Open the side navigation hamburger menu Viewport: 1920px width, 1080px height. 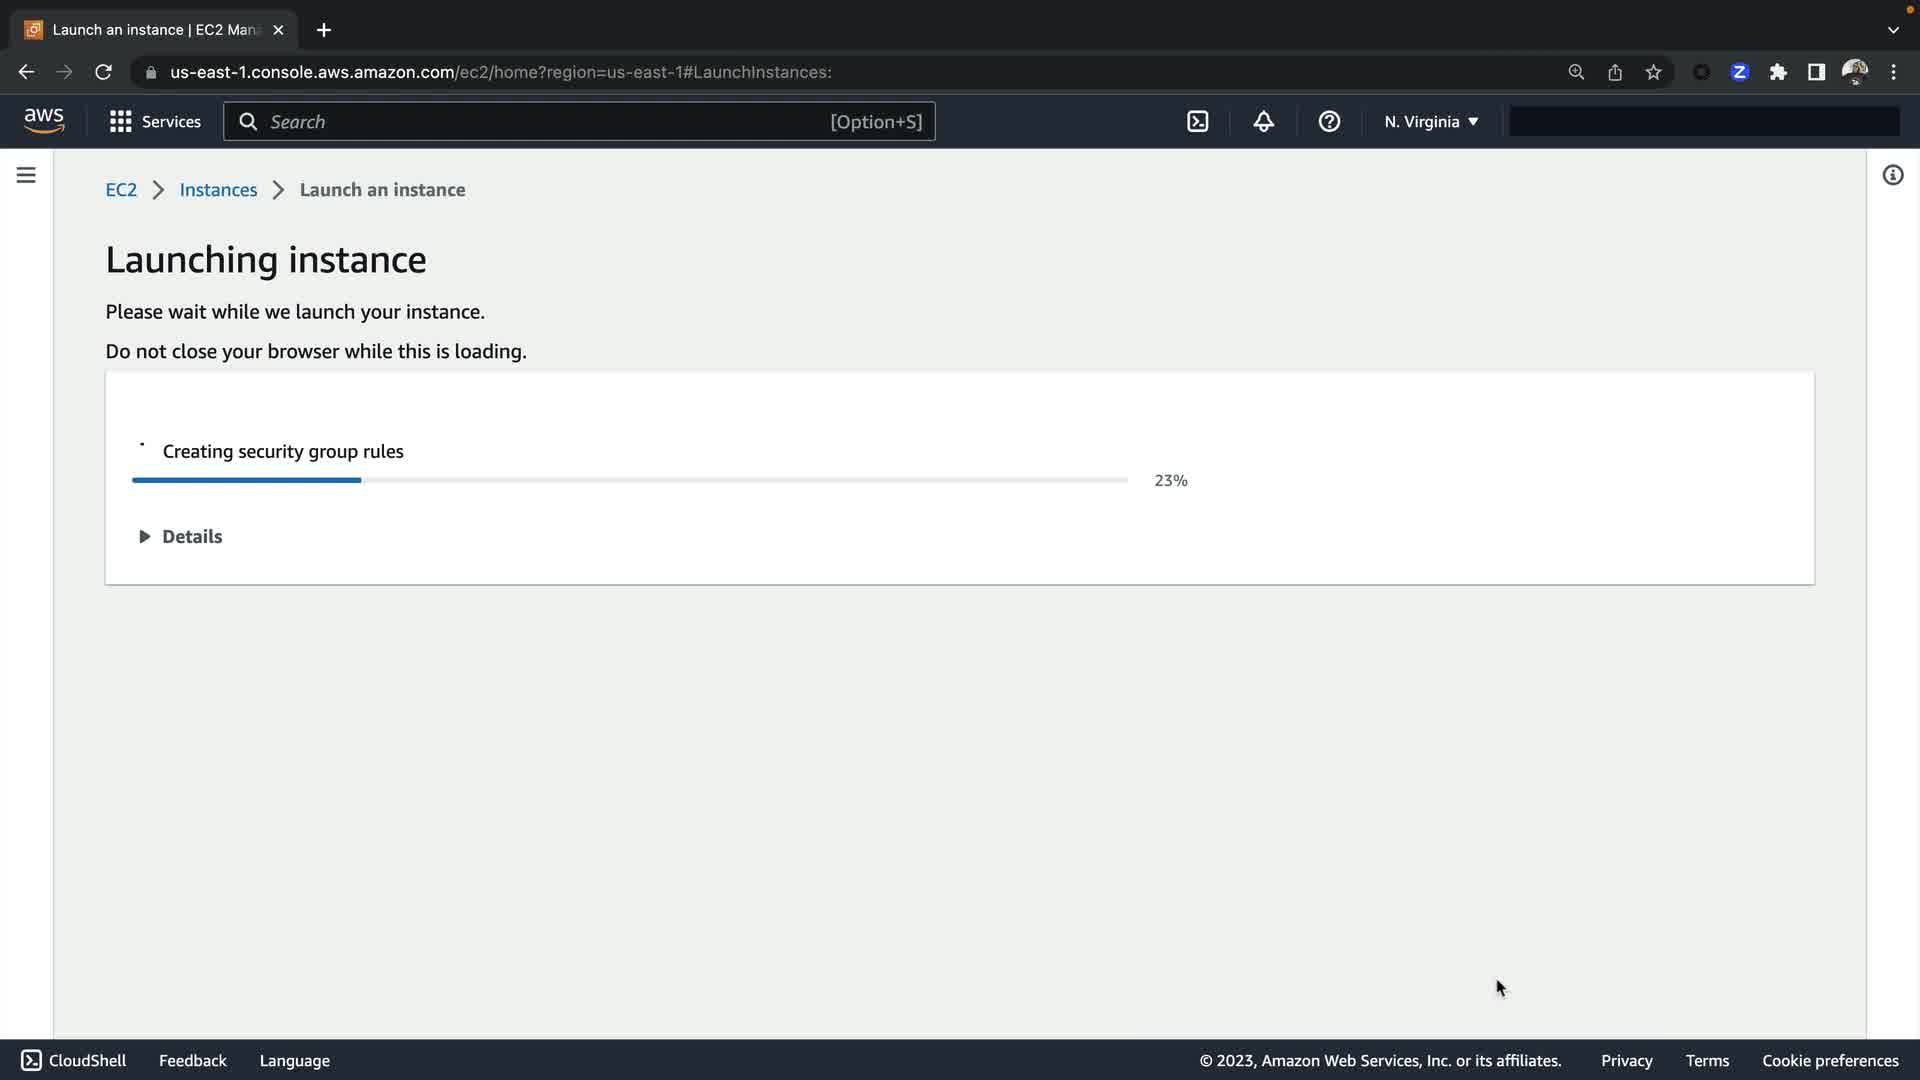[x=26, y=175]
